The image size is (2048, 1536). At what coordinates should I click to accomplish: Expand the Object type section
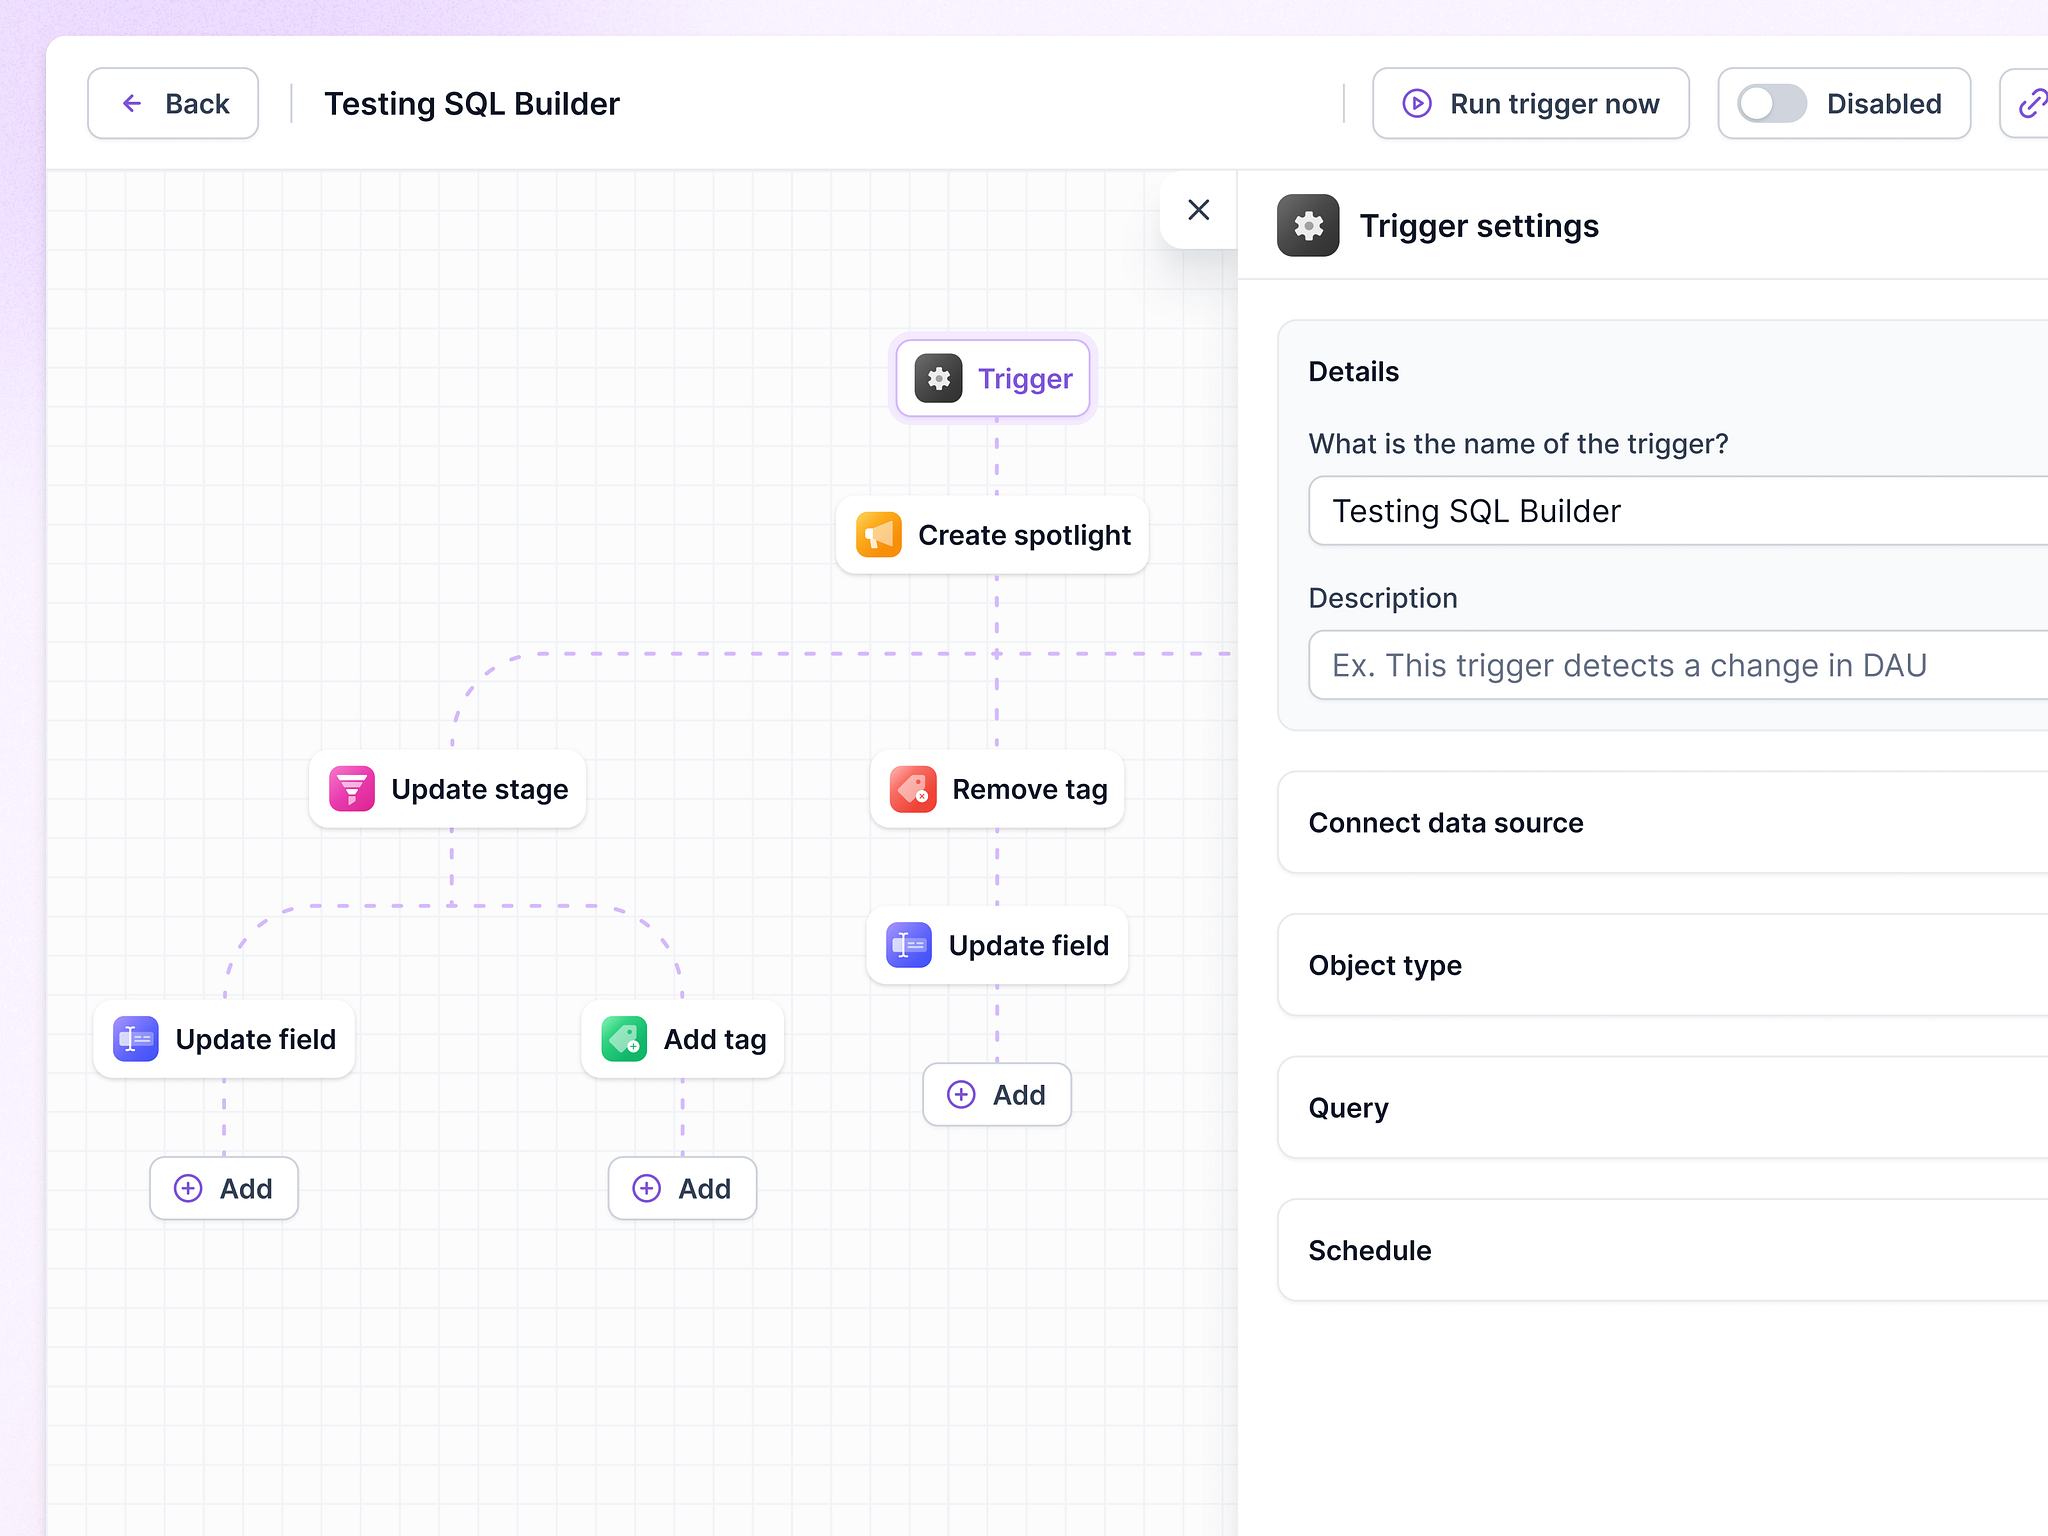pyautogui.click(x=1662, y=965)
